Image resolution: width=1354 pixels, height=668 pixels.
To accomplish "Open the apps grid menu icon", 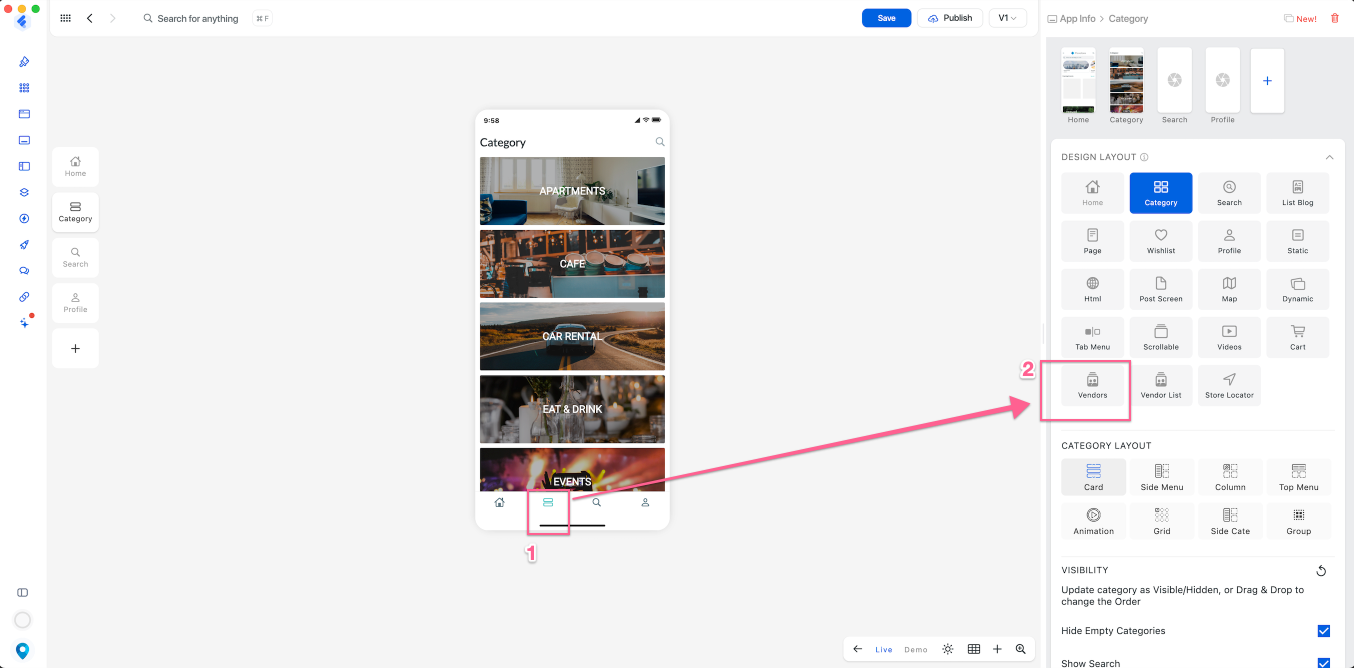I will click(66, 18).
